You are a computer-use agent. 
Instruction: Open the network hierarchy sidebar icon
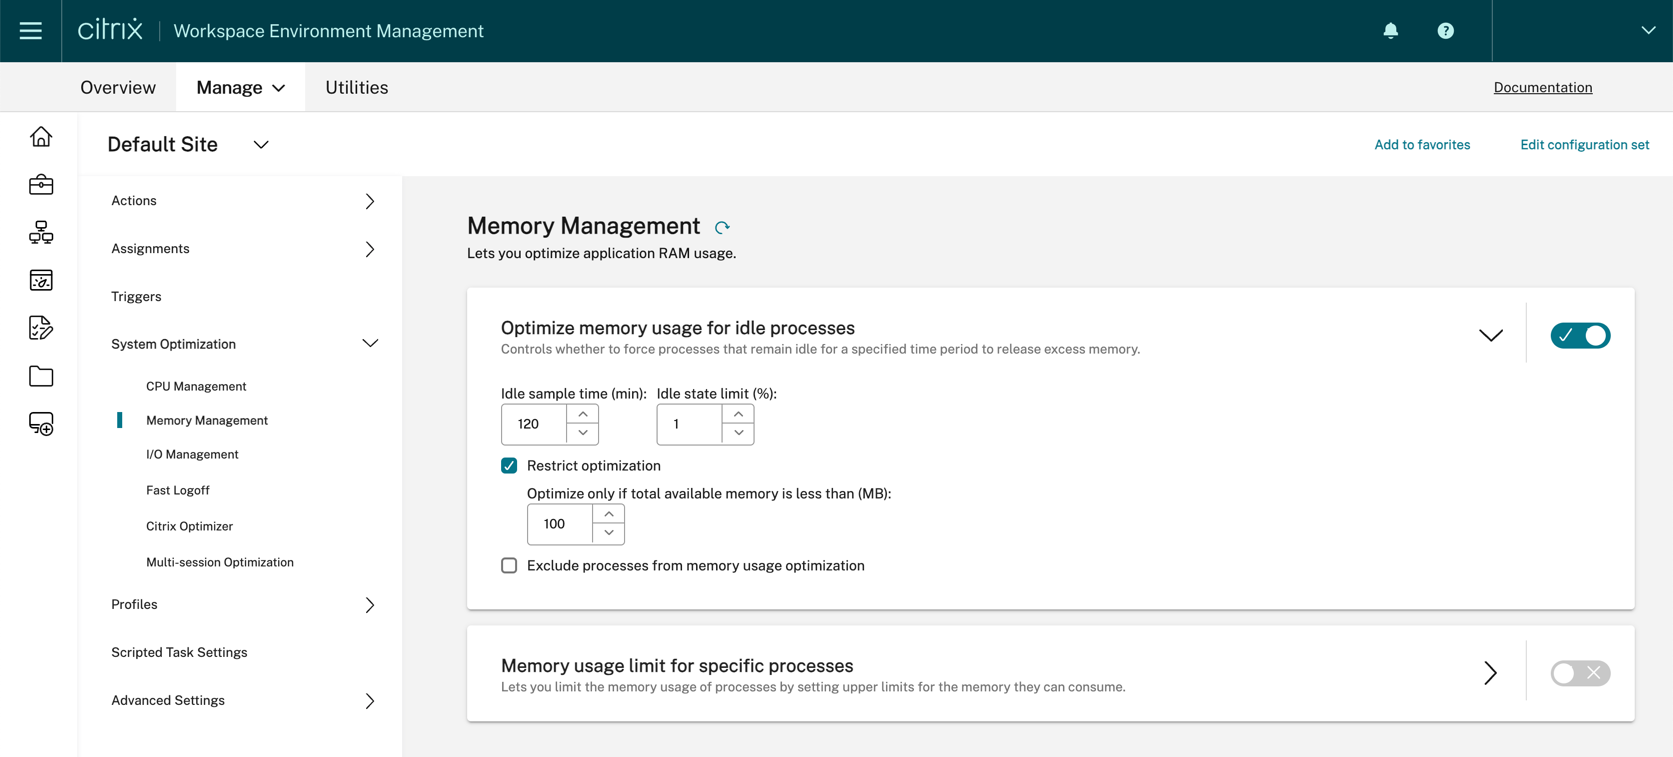pos(41,233)
